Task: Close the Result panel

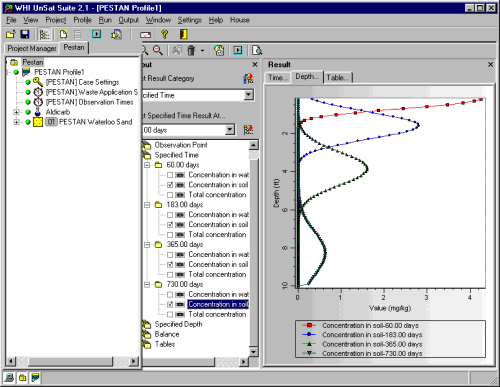Action: point(490,64)
